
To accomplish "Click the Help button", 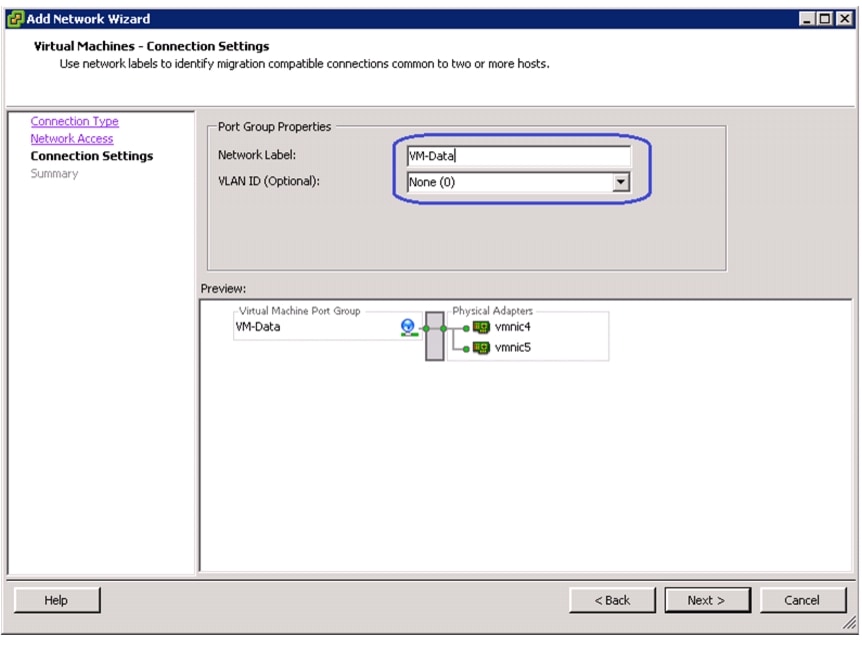I will pyautogui.click(x=57, y=600).
